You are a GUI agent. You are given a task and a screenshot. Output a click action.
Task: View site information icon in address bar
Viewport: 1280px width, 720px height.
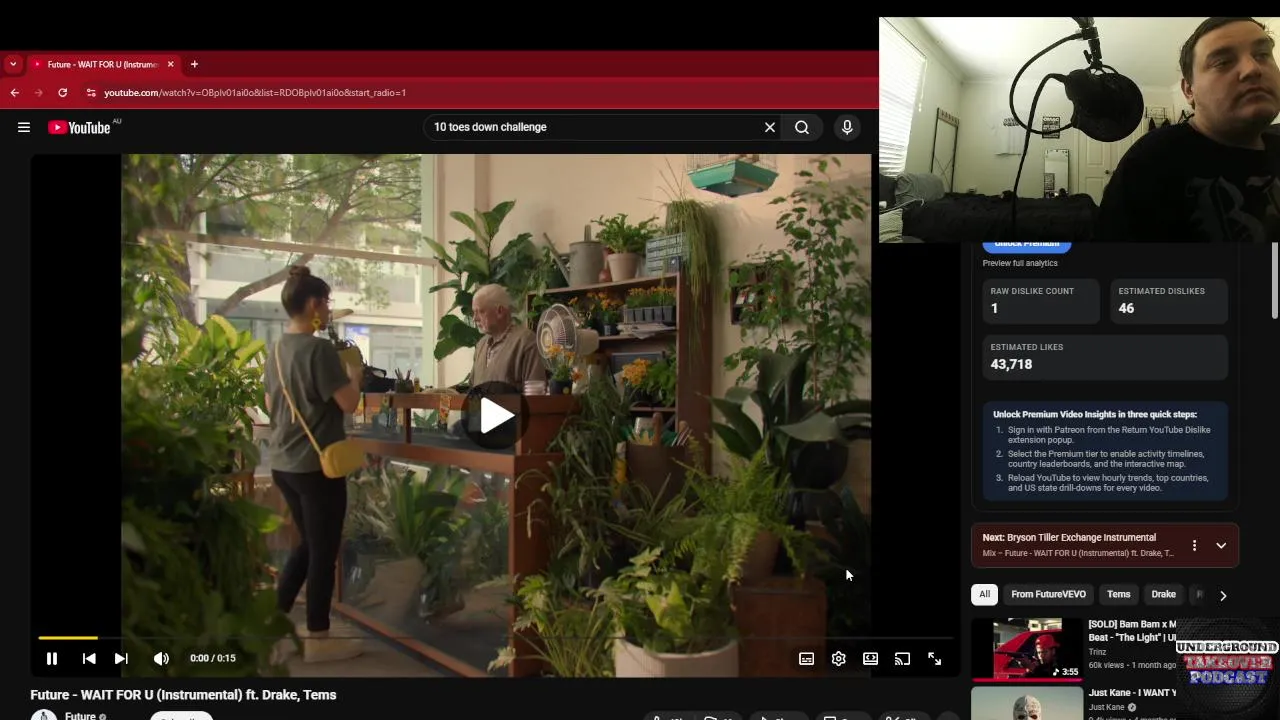tap(91, 92)
